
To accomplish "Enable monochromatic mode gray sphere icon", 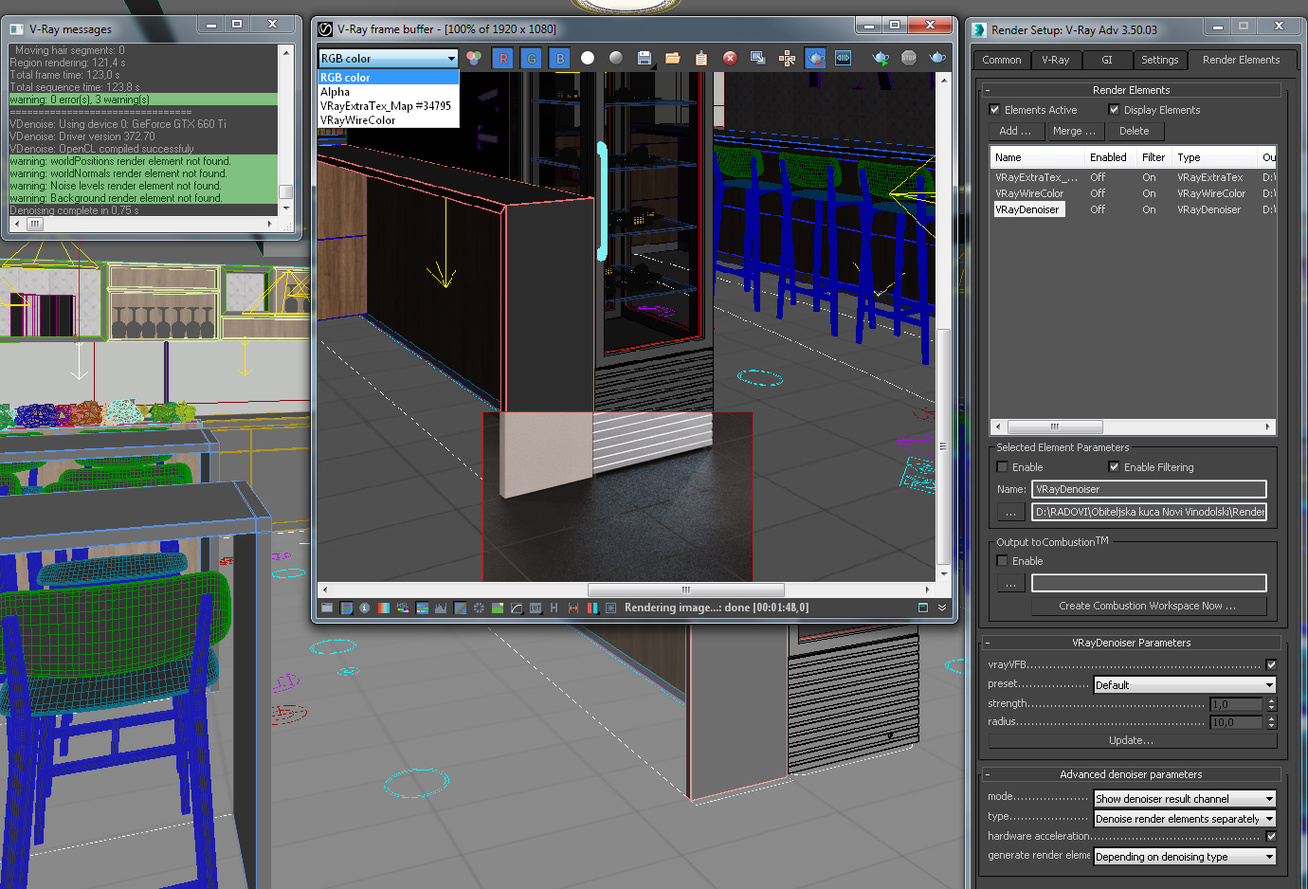I will coord(616,58).
